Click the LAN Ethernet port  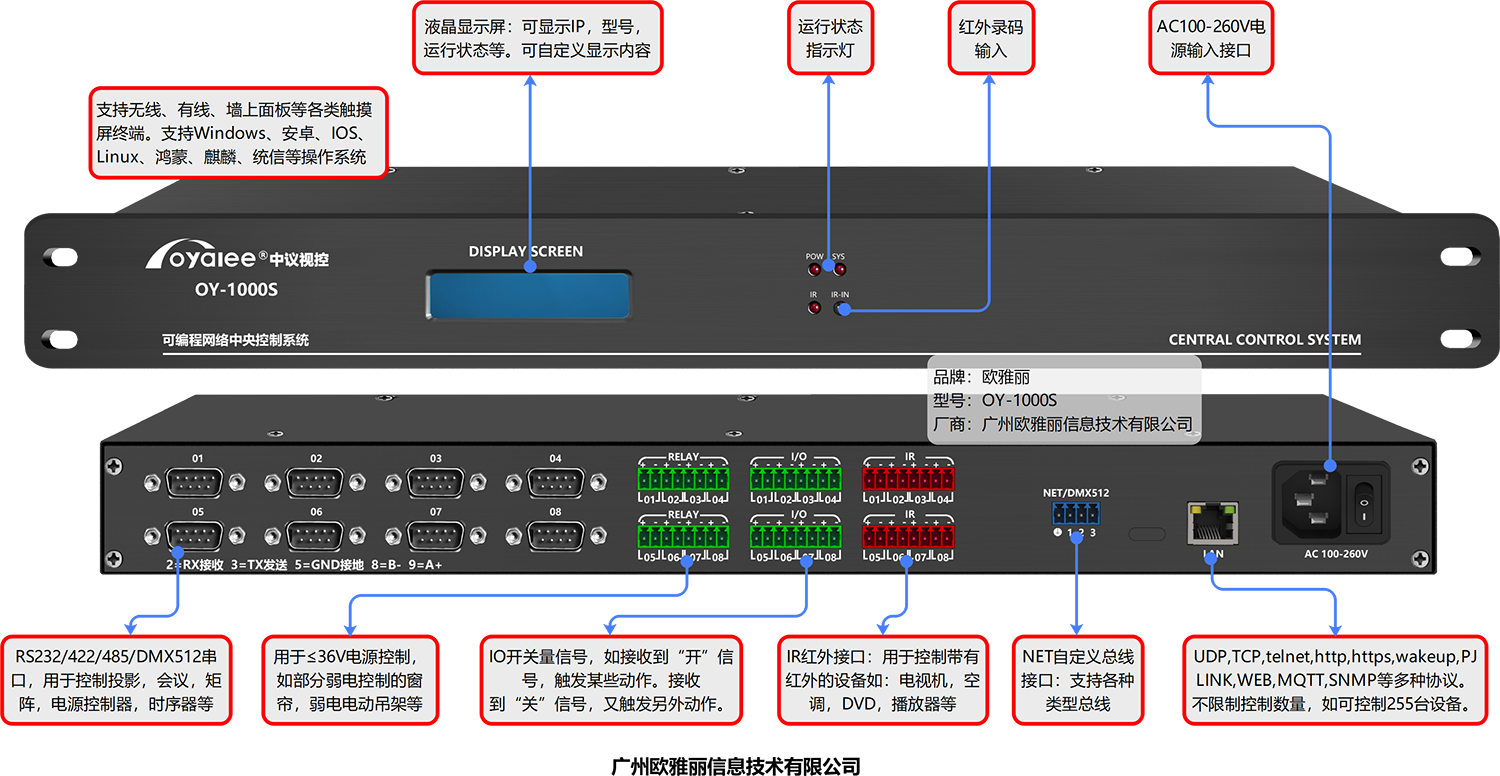click(x=1212, y=523)
